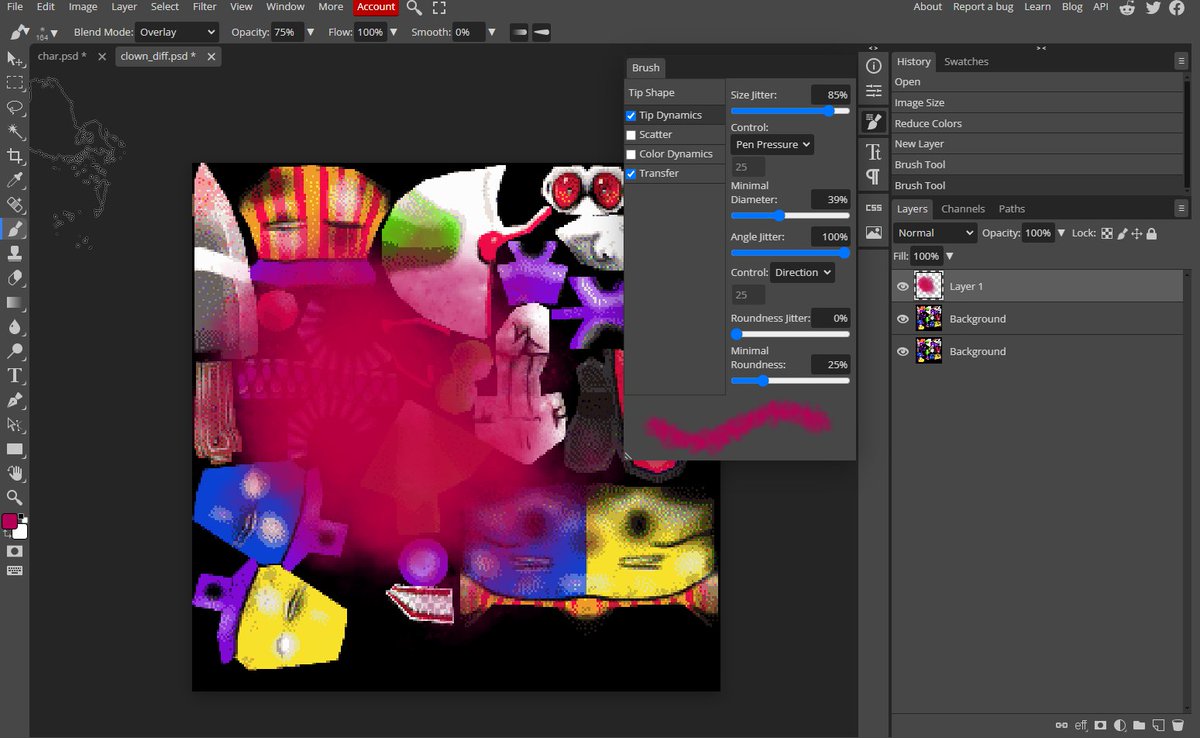Create new layer icon
1200x738 pixels.
point(1158,725)
